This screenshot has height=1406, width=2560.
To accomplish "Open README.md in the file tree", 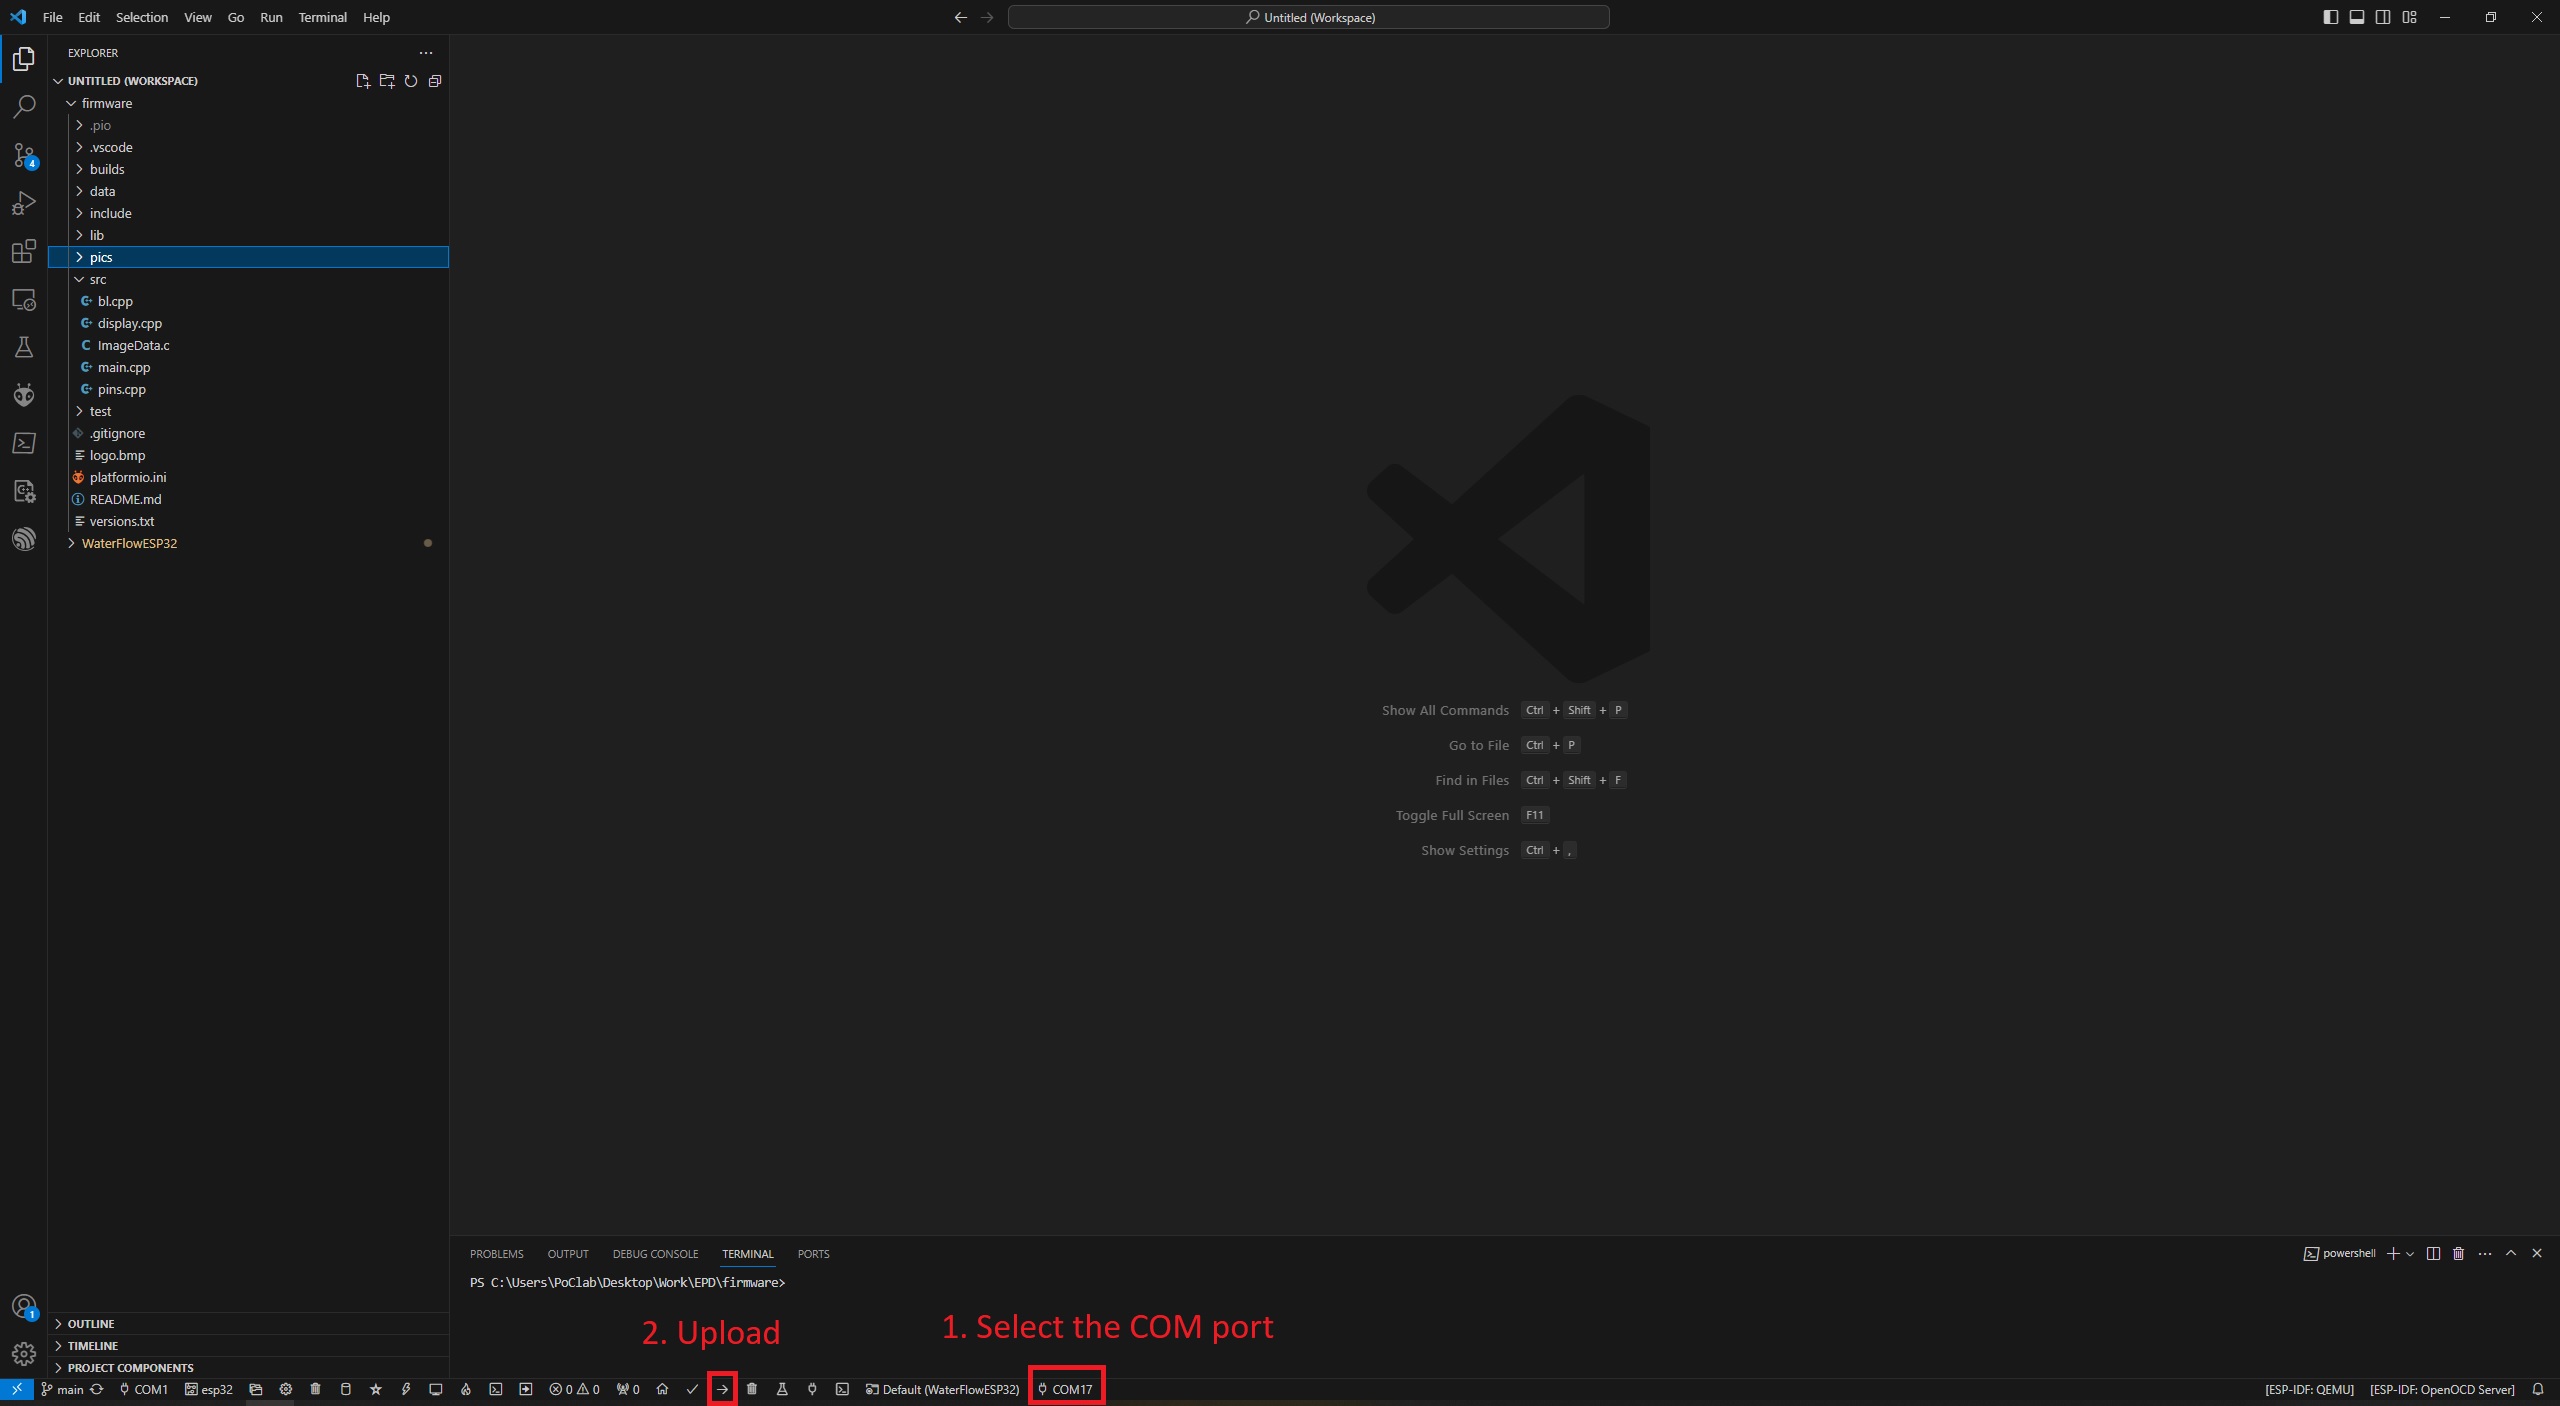I will 248,499.
